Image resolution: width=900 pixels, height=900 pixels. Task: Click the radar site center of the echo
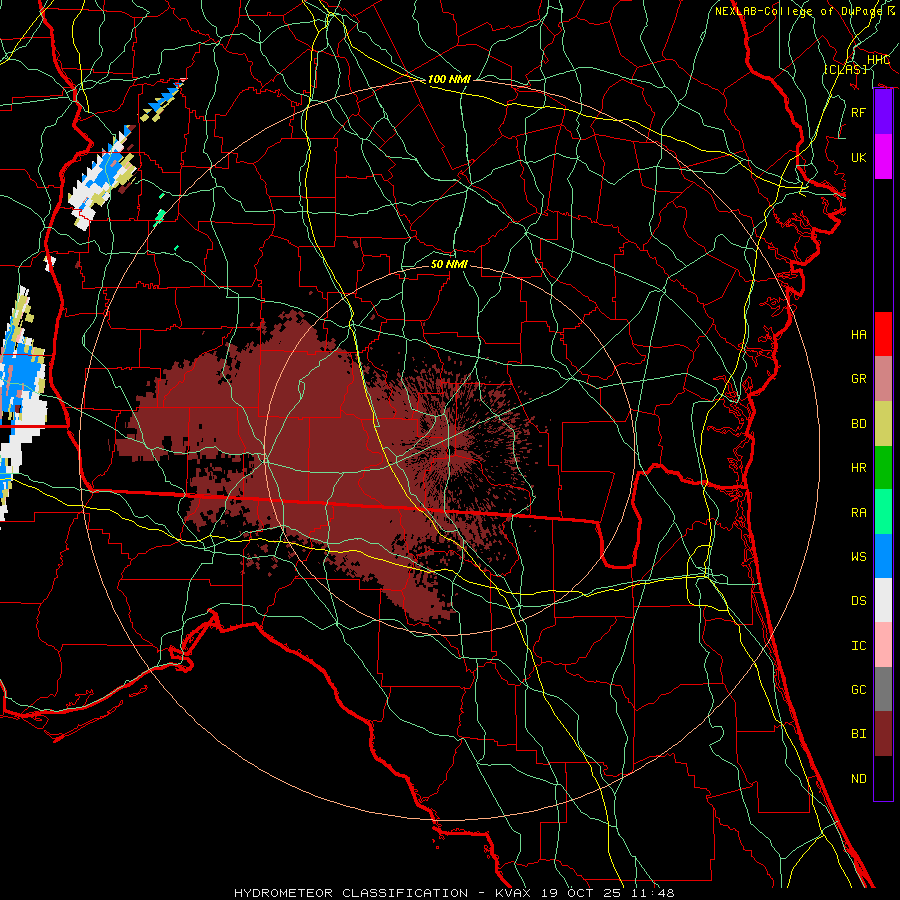tap(450, 449)
